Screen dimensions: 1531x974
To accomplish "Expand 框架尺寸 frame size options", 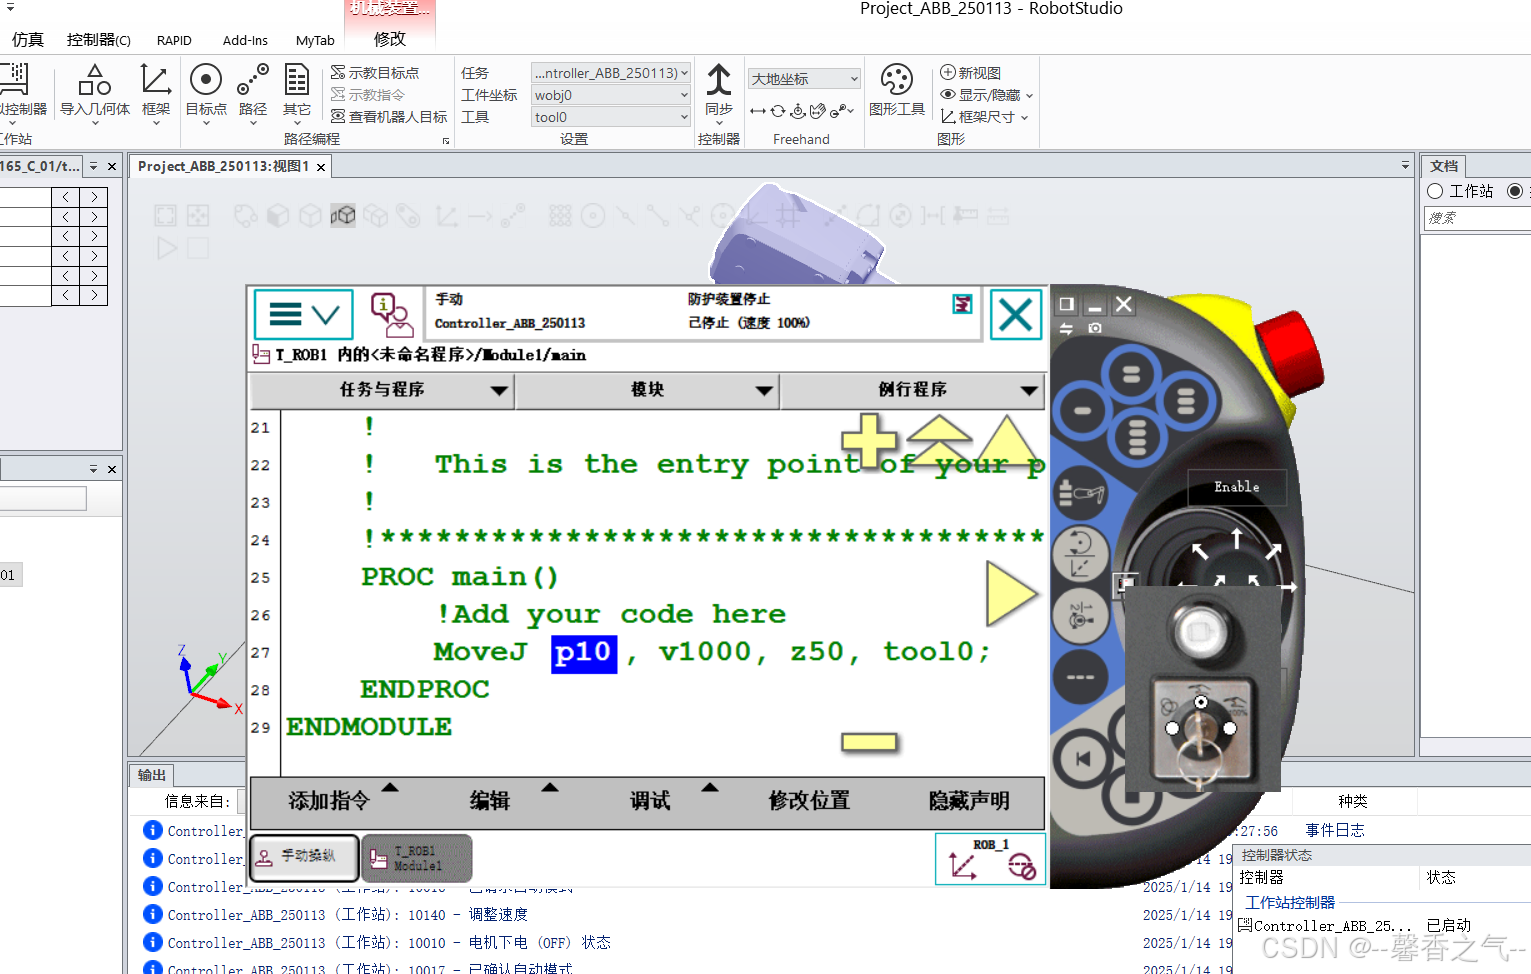I will (x=984, y=117).
